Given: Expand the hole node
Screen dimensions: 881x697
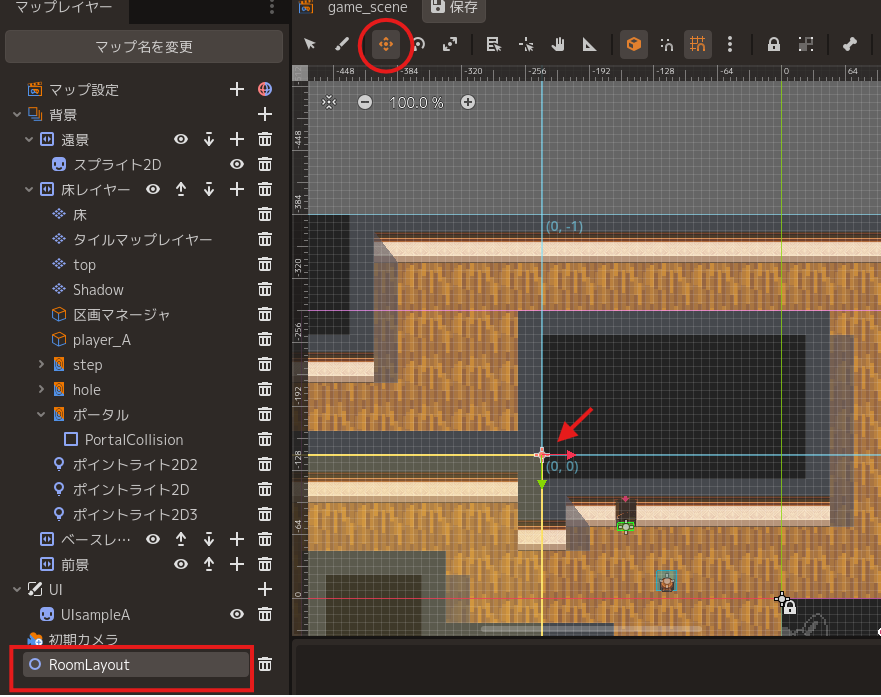Looking at the screenshot, I should click(41, 389).
